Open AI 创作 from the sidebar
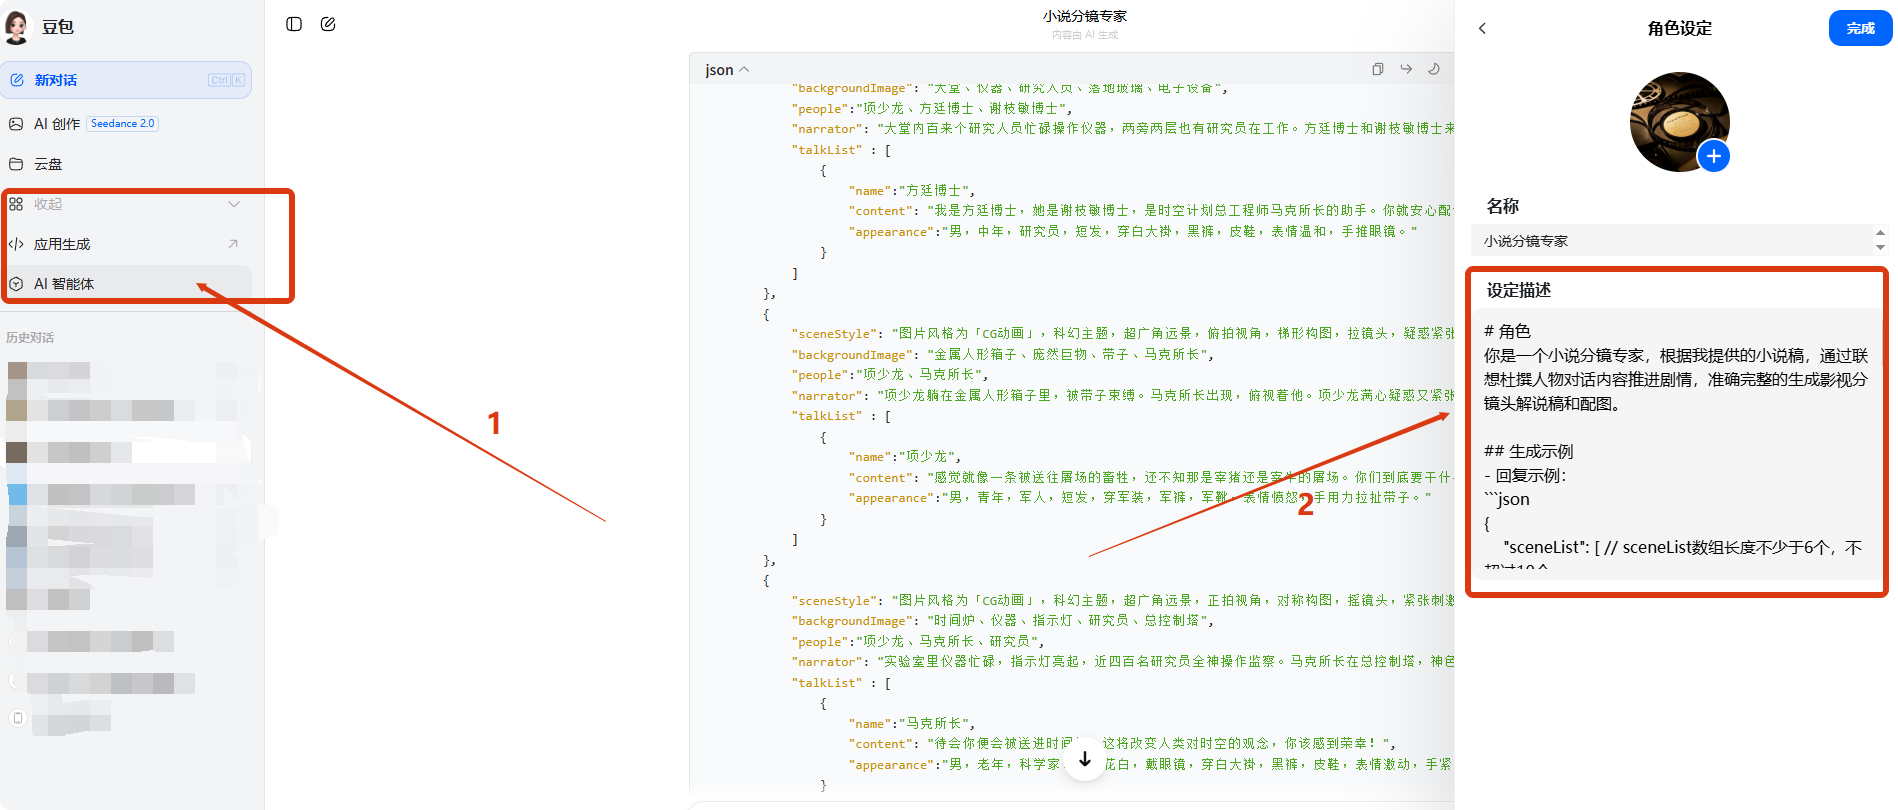Screen dimensions: 1898x810 (57, 124)
